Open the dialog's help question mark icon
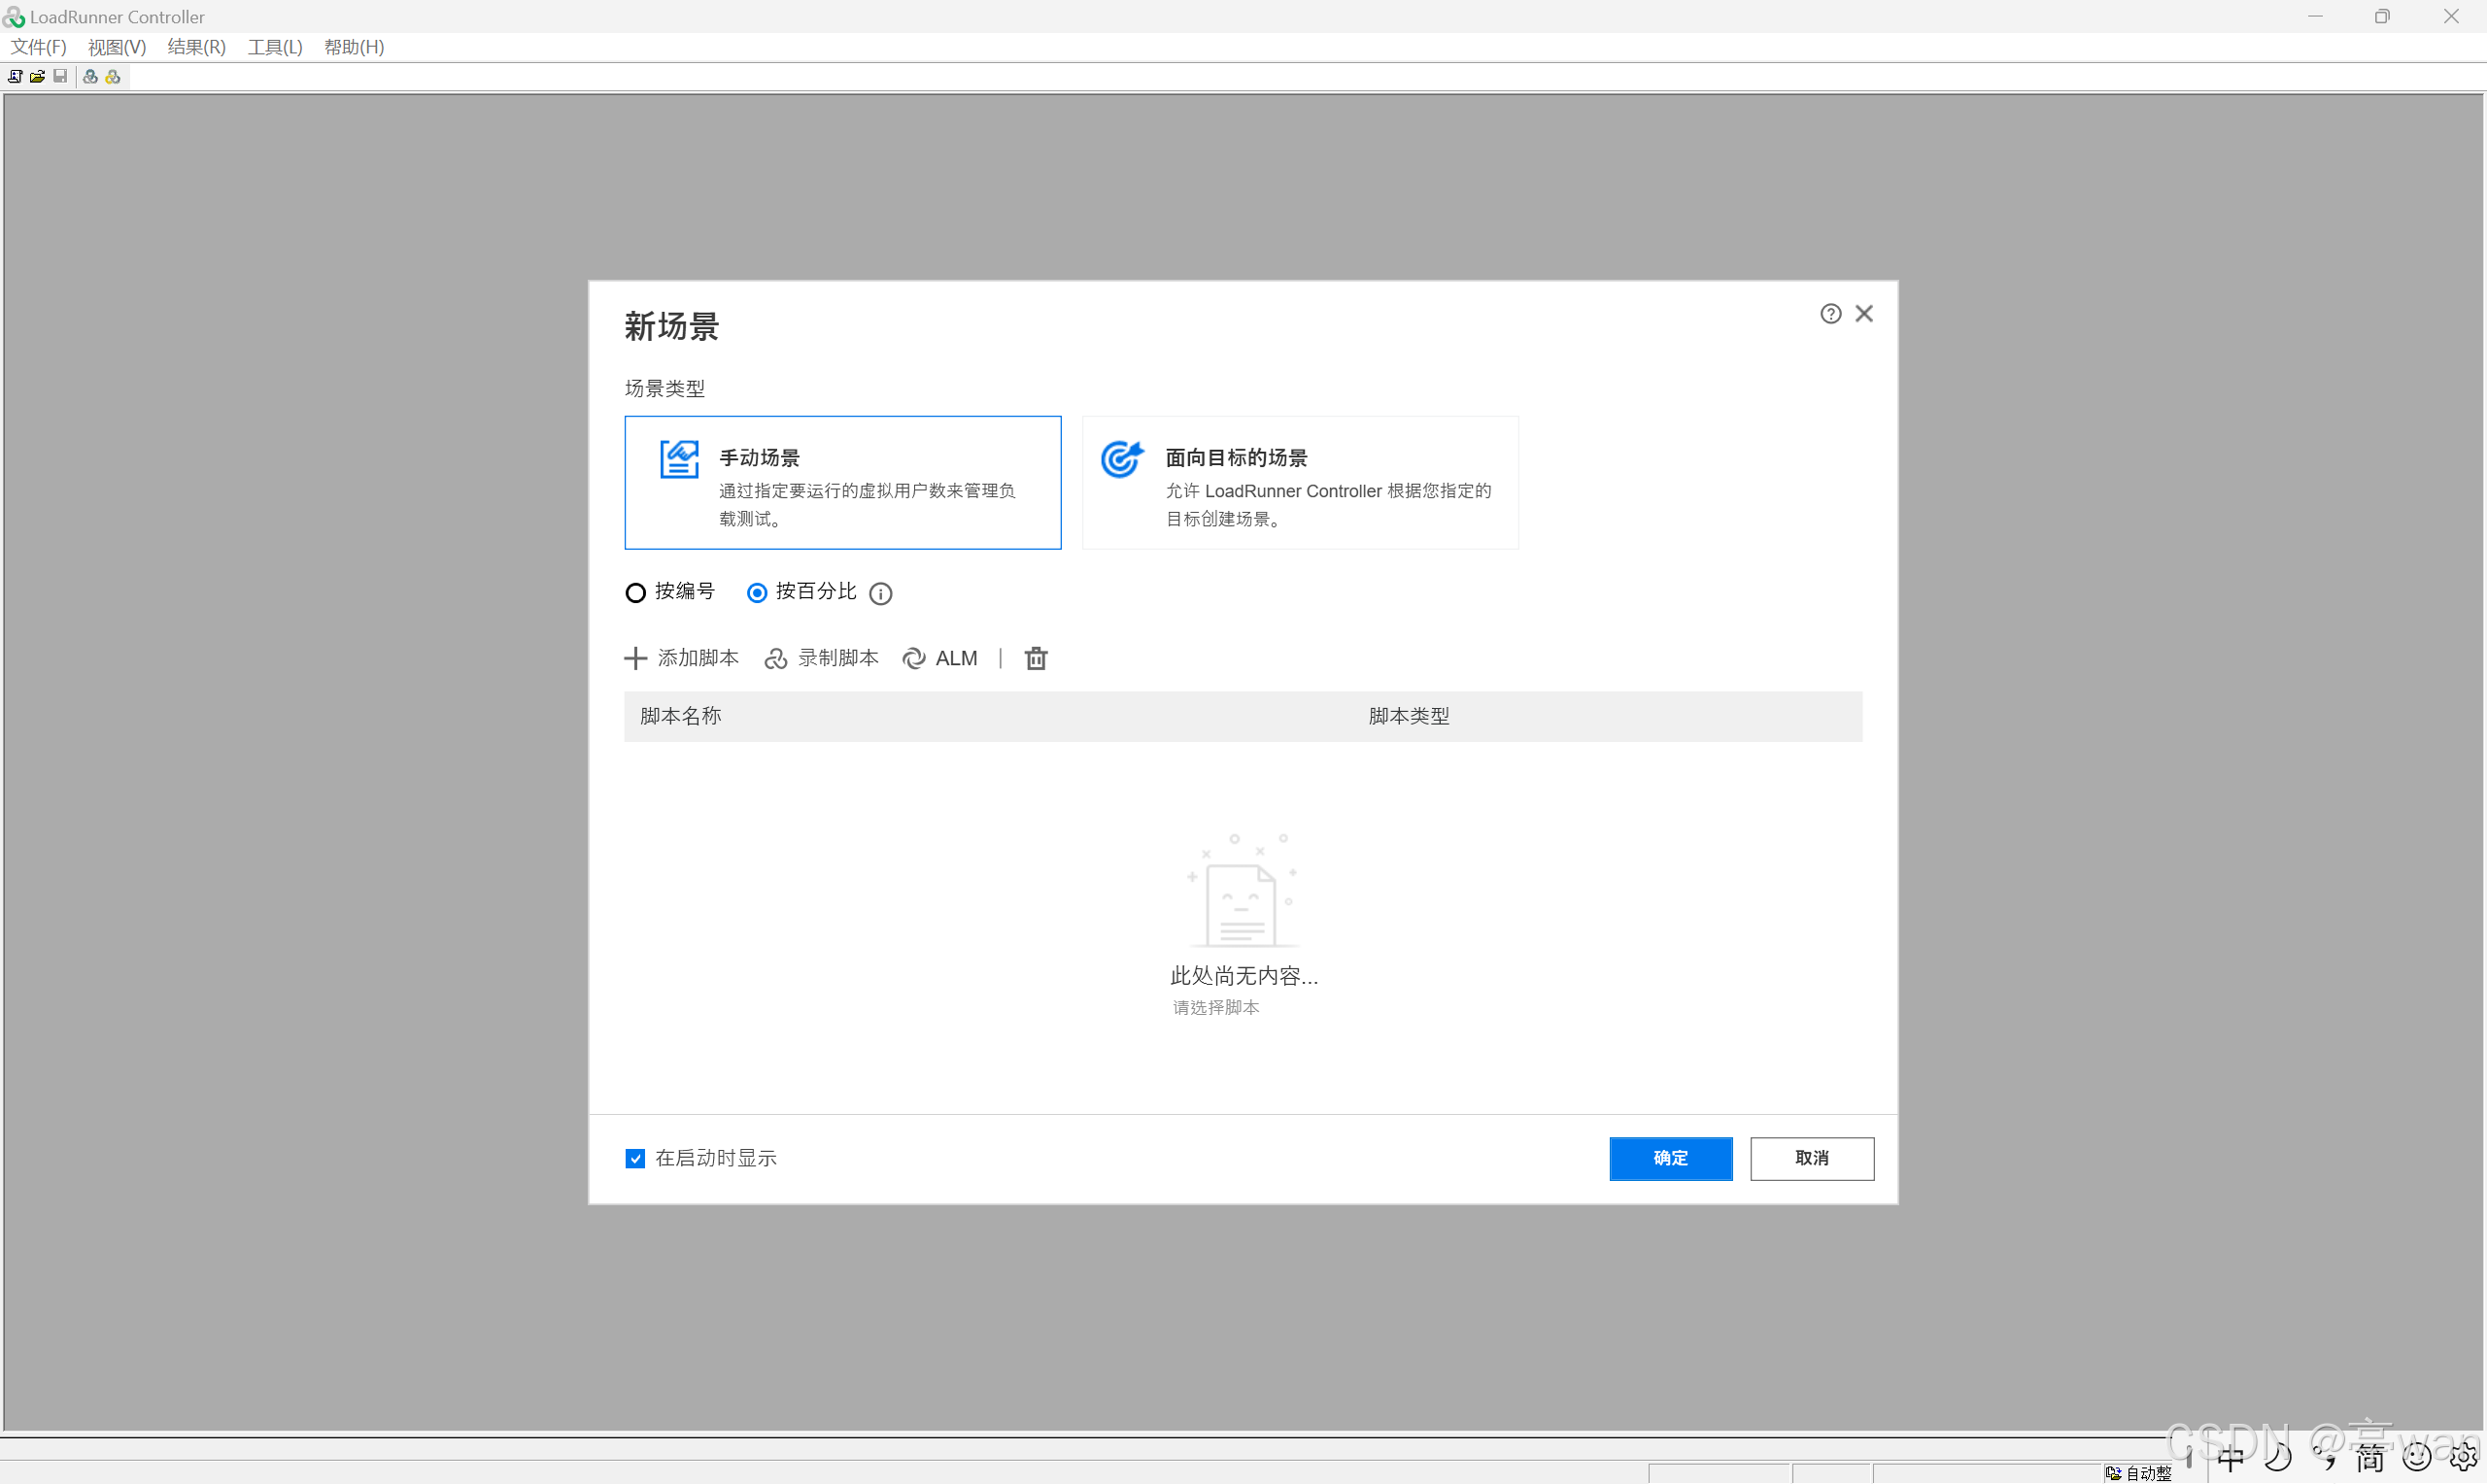The height and width of the screenshot is (1484, 2487). (1830, 314)
